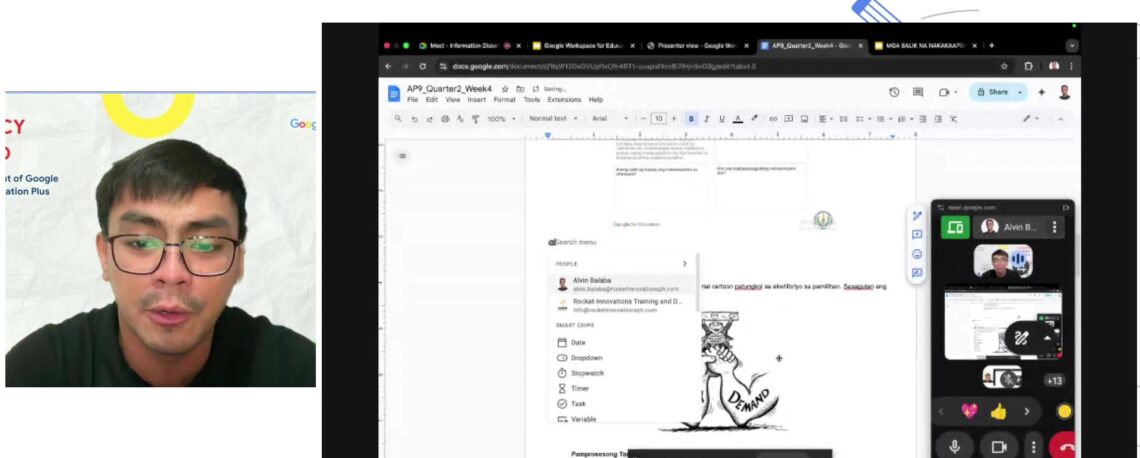Open the Arial font dropdown

(609, 118)
